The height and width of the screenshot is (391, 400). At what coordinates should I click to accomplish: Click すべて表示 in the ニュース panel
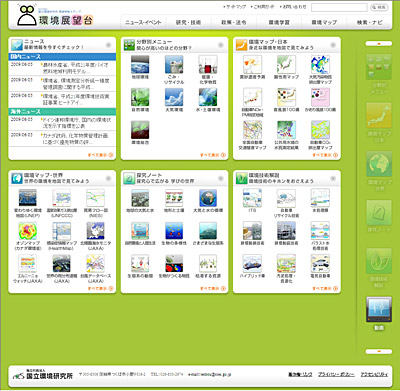coord(100,155)
